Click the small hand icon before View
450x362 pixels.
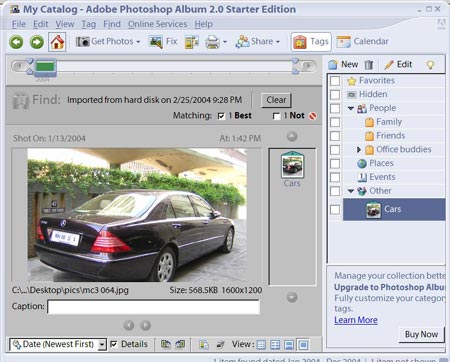point(220,344)
